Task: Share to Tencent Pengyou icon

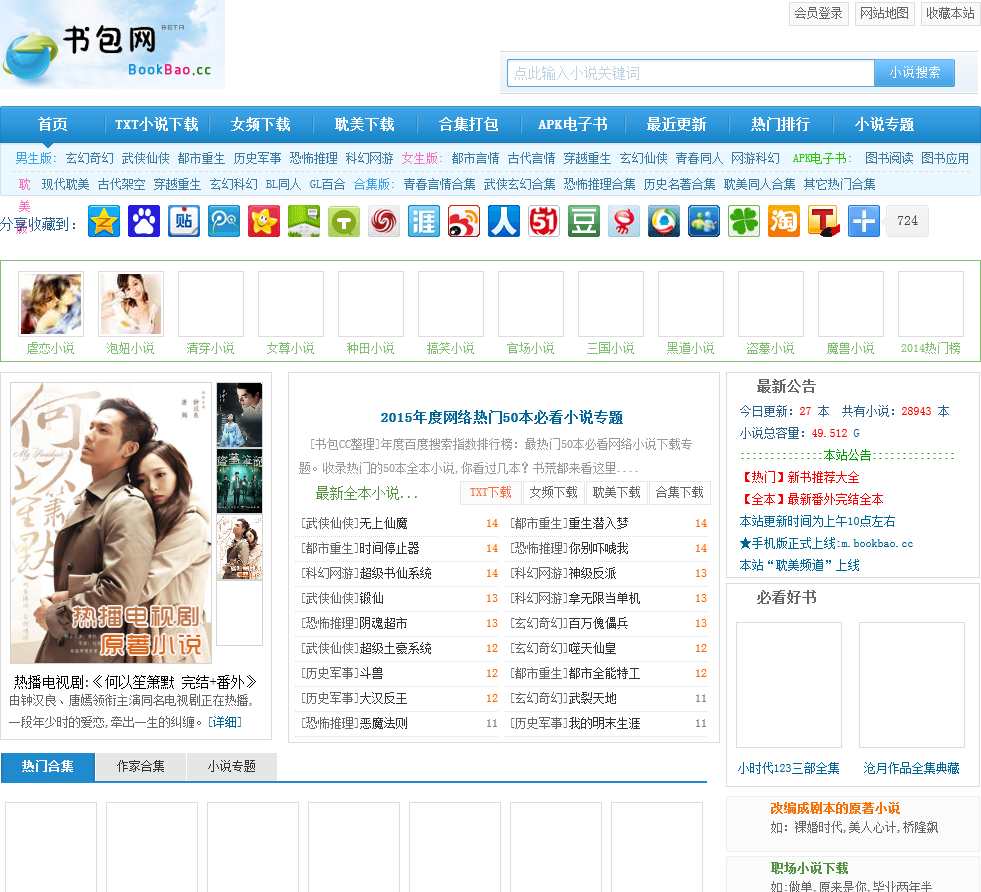Action: 224,221
